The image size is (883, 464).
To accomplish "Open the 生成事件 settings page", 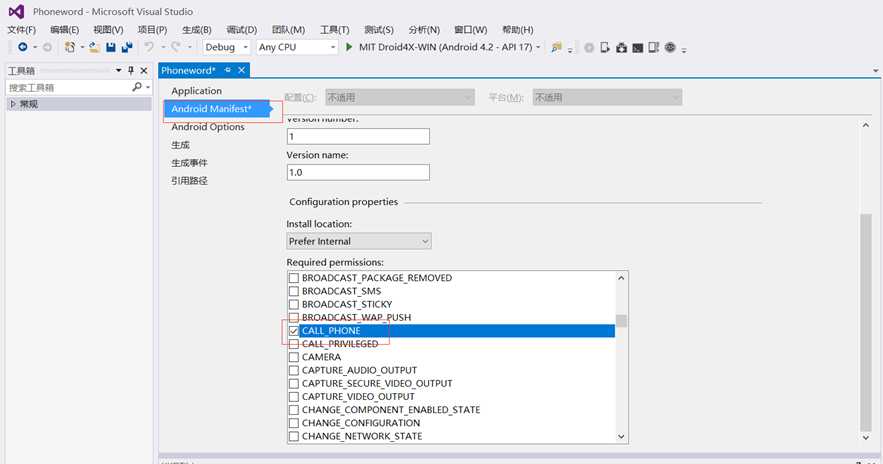I will pyautogui.click(x=189, y=163).
